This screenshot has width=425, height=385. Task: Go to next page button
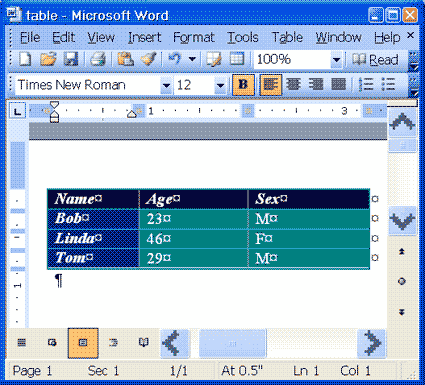click(402, 312)
